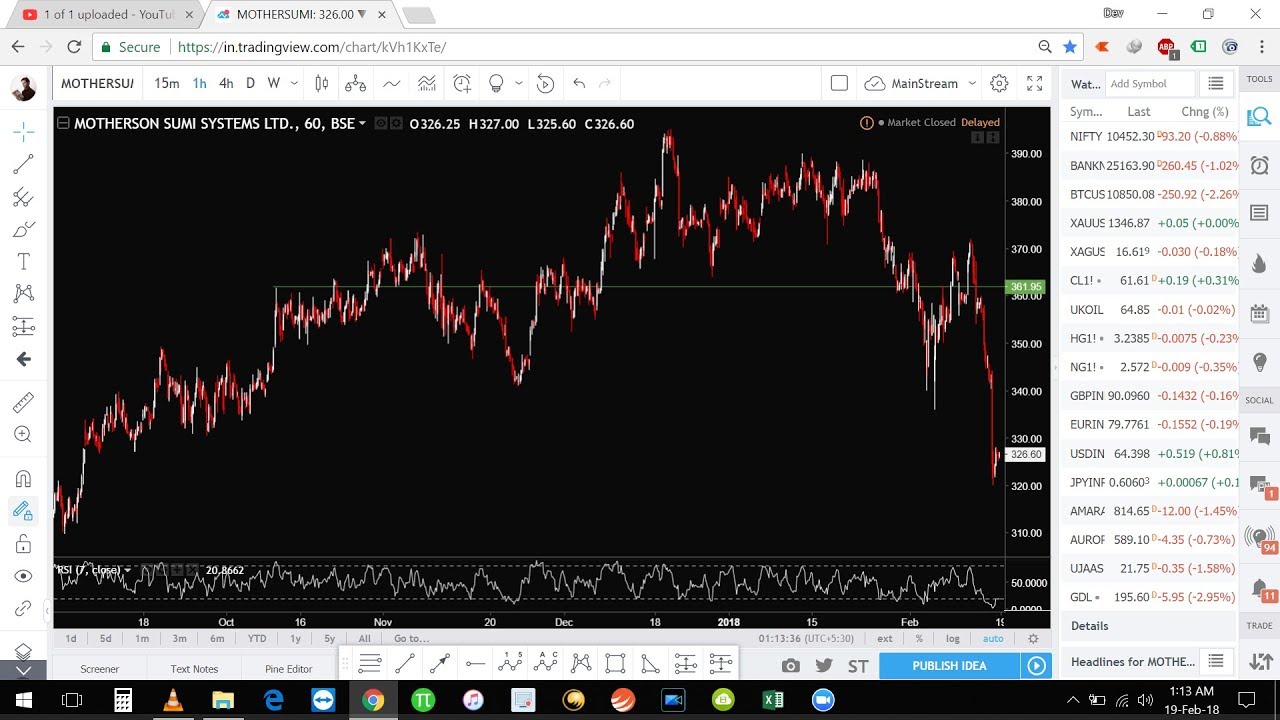Open the object tree layers icon
Viewport: 1280px width, 720px height.
23,651
